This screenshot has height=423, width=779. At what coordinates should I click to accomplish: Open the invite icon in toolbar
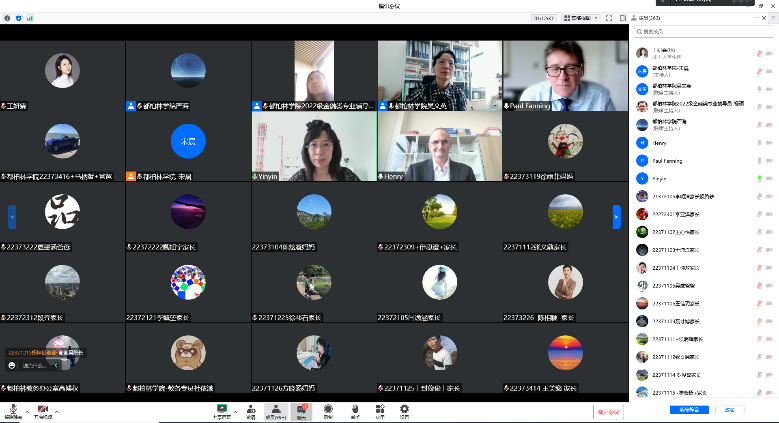(x=251, y=409)
